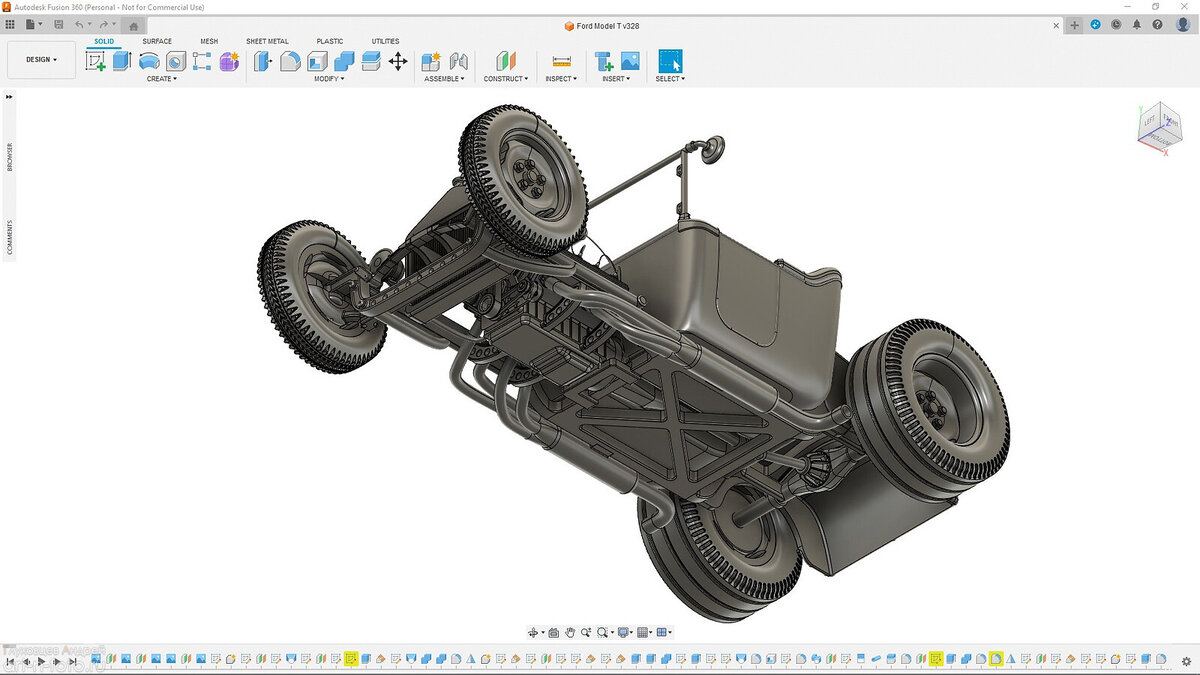Viewport: 1200px width, 675px height.
Task: Activate the Select tool
Action: coord(670,61)
